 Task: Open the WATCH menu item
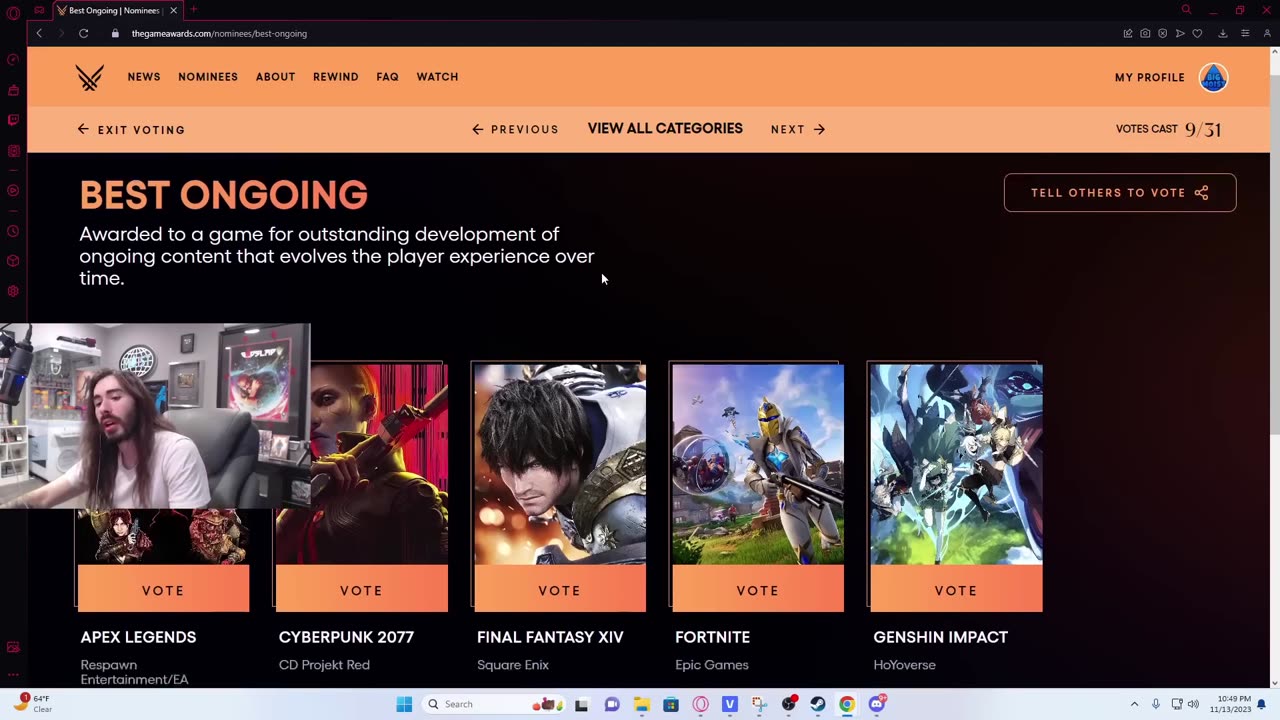click(x=437, y=77)
